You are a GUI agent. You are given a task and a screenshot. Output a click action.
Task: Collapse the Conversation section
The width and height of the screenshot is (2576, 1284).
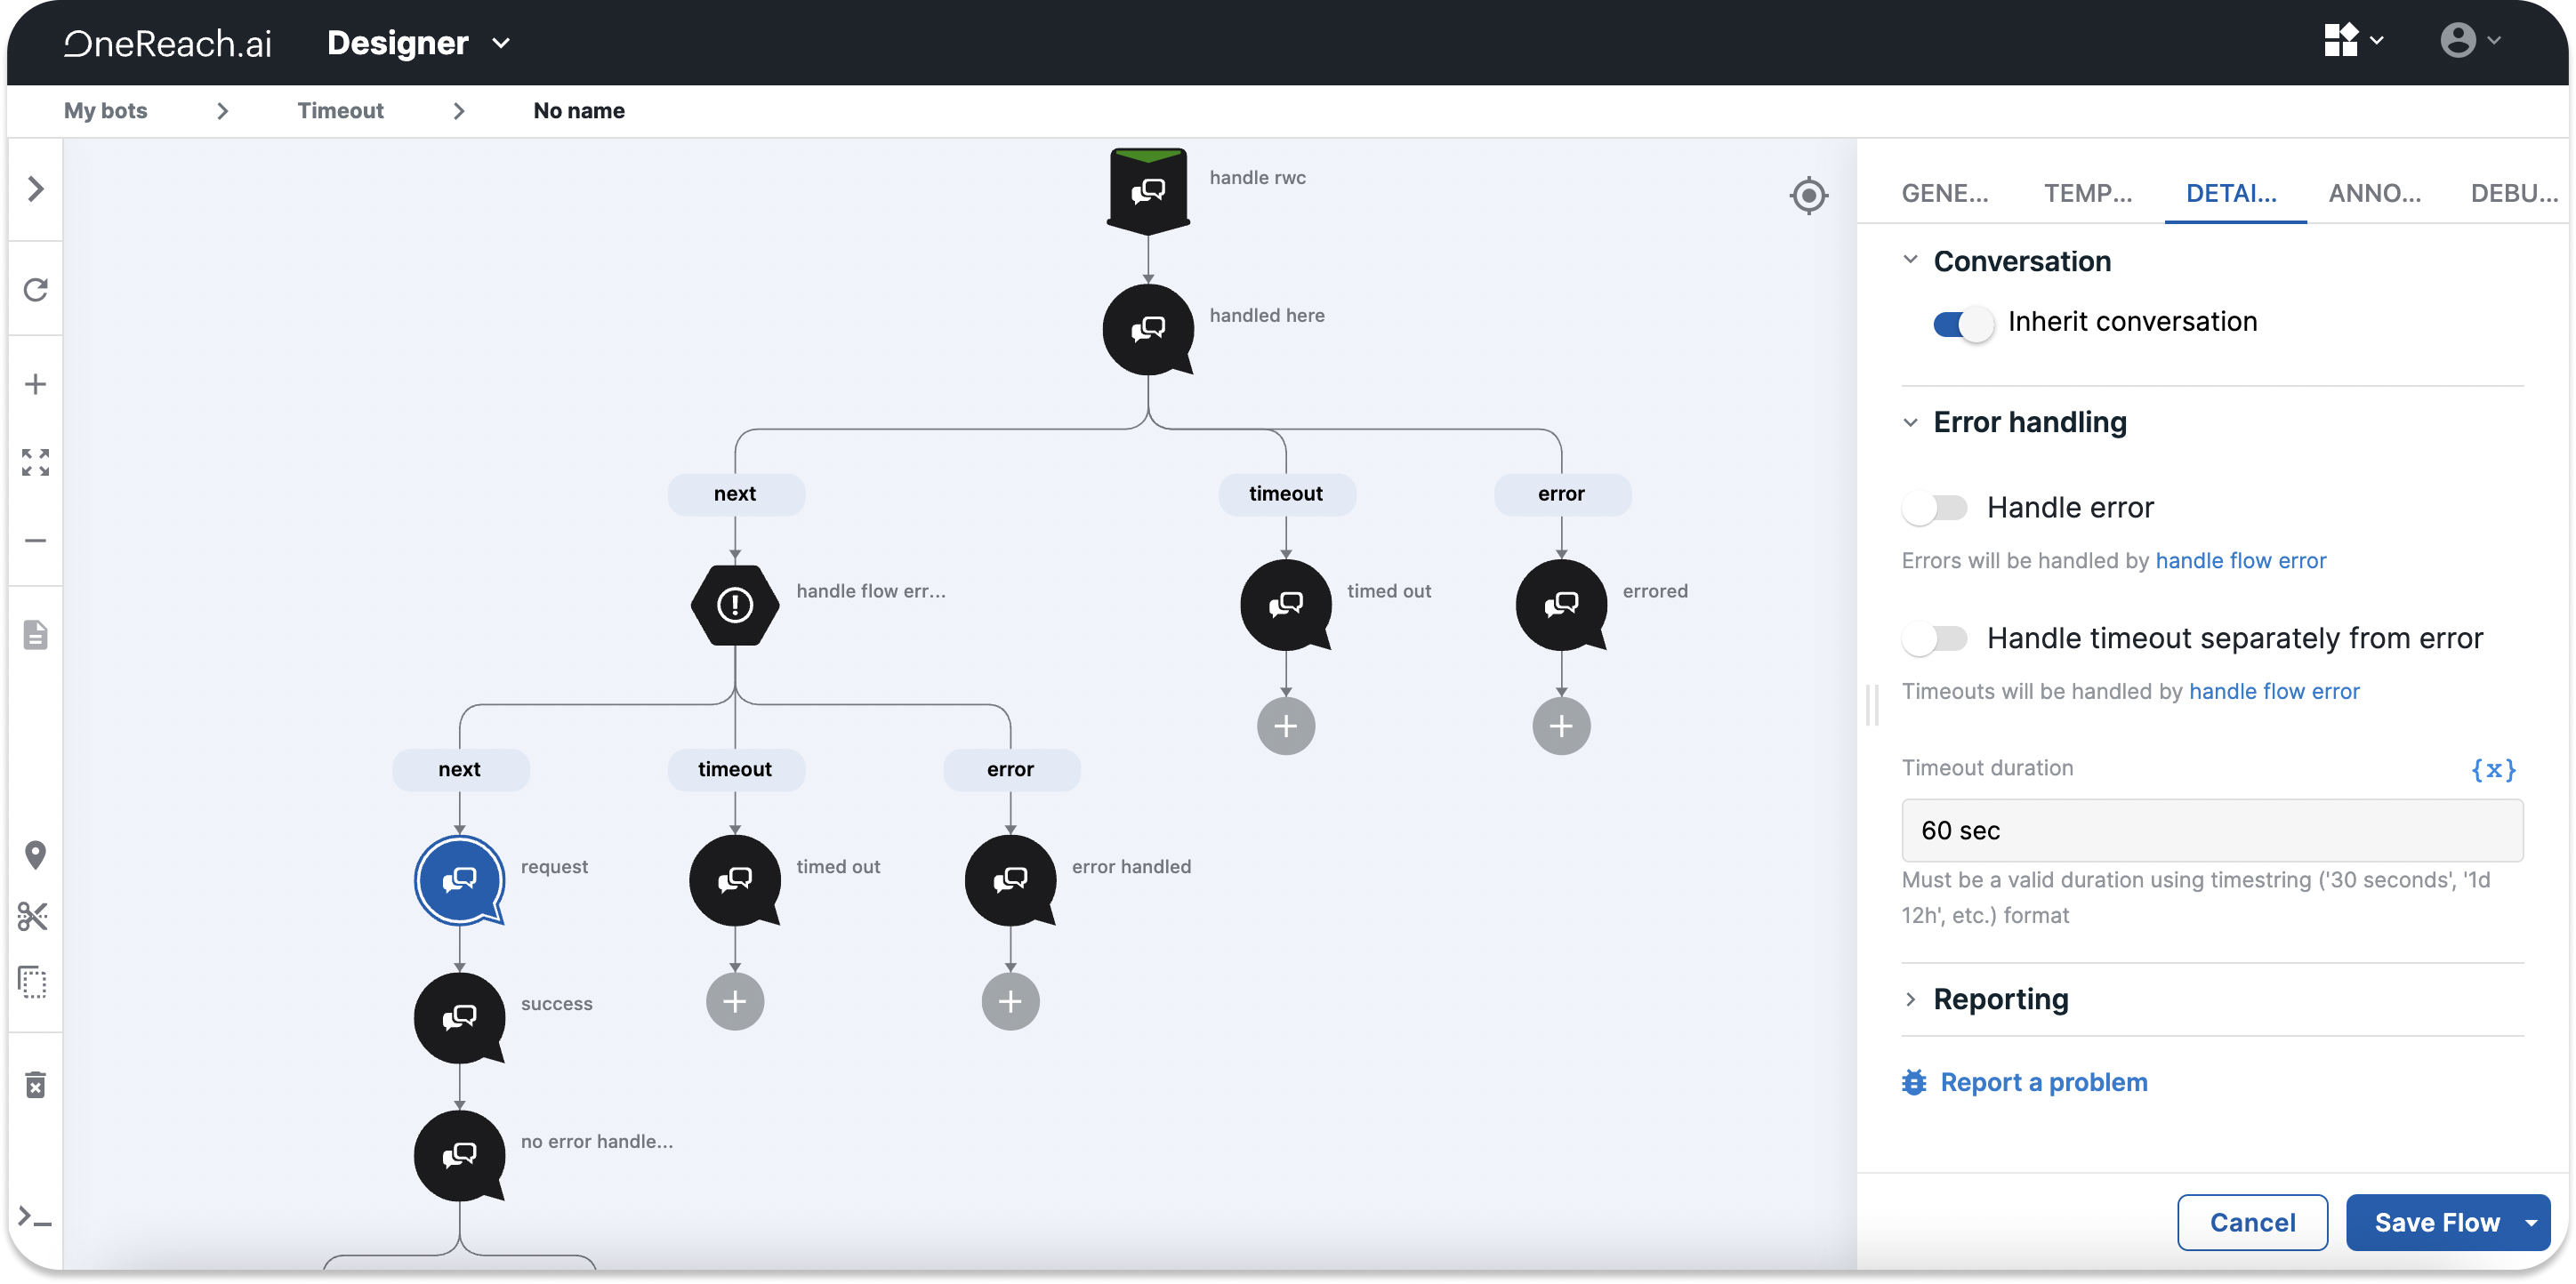(1911, 260)
